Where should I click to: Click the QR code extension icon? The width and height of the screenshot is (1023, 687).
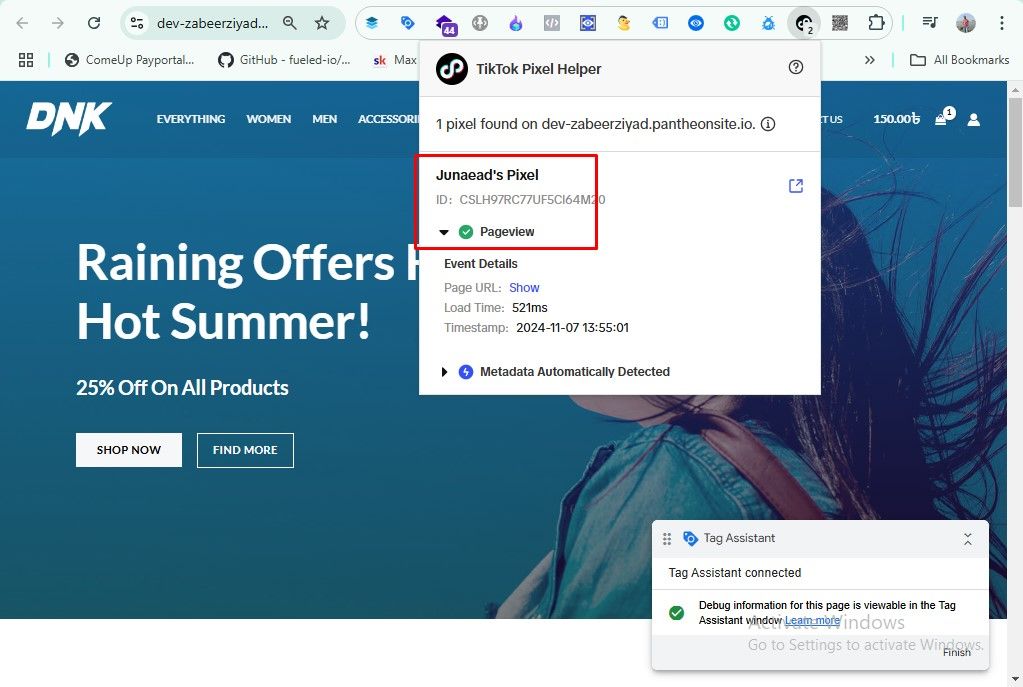click(840, 23)
